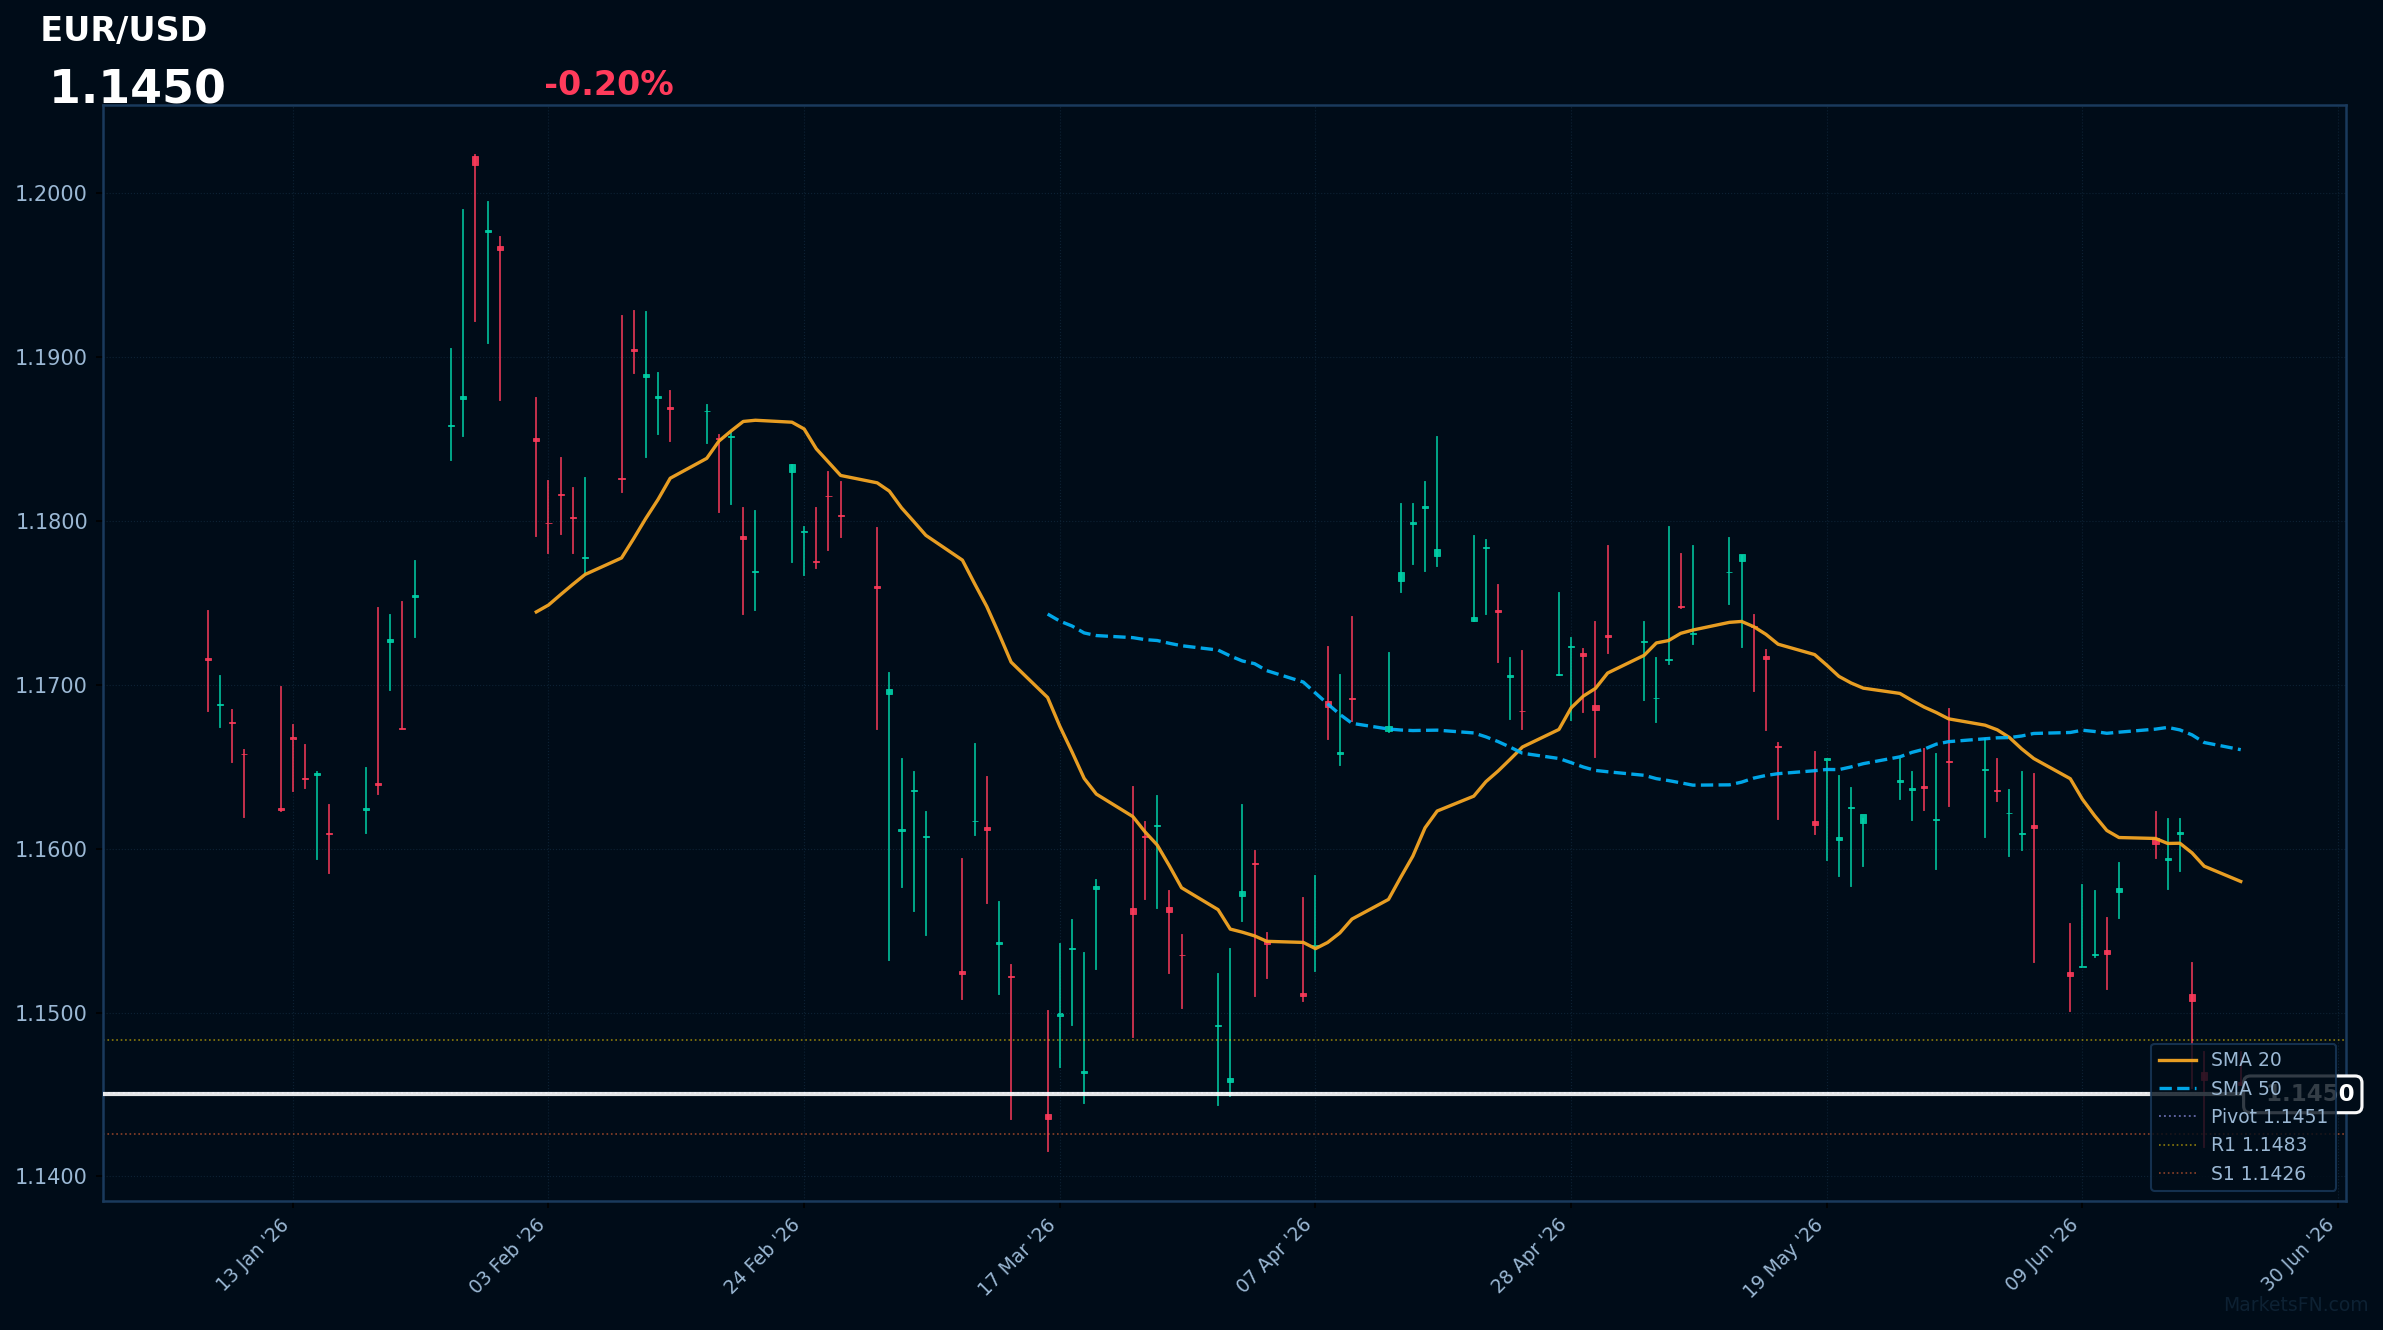Click the Pivot 1.1451 legend entry

tap(2243, 1117)
